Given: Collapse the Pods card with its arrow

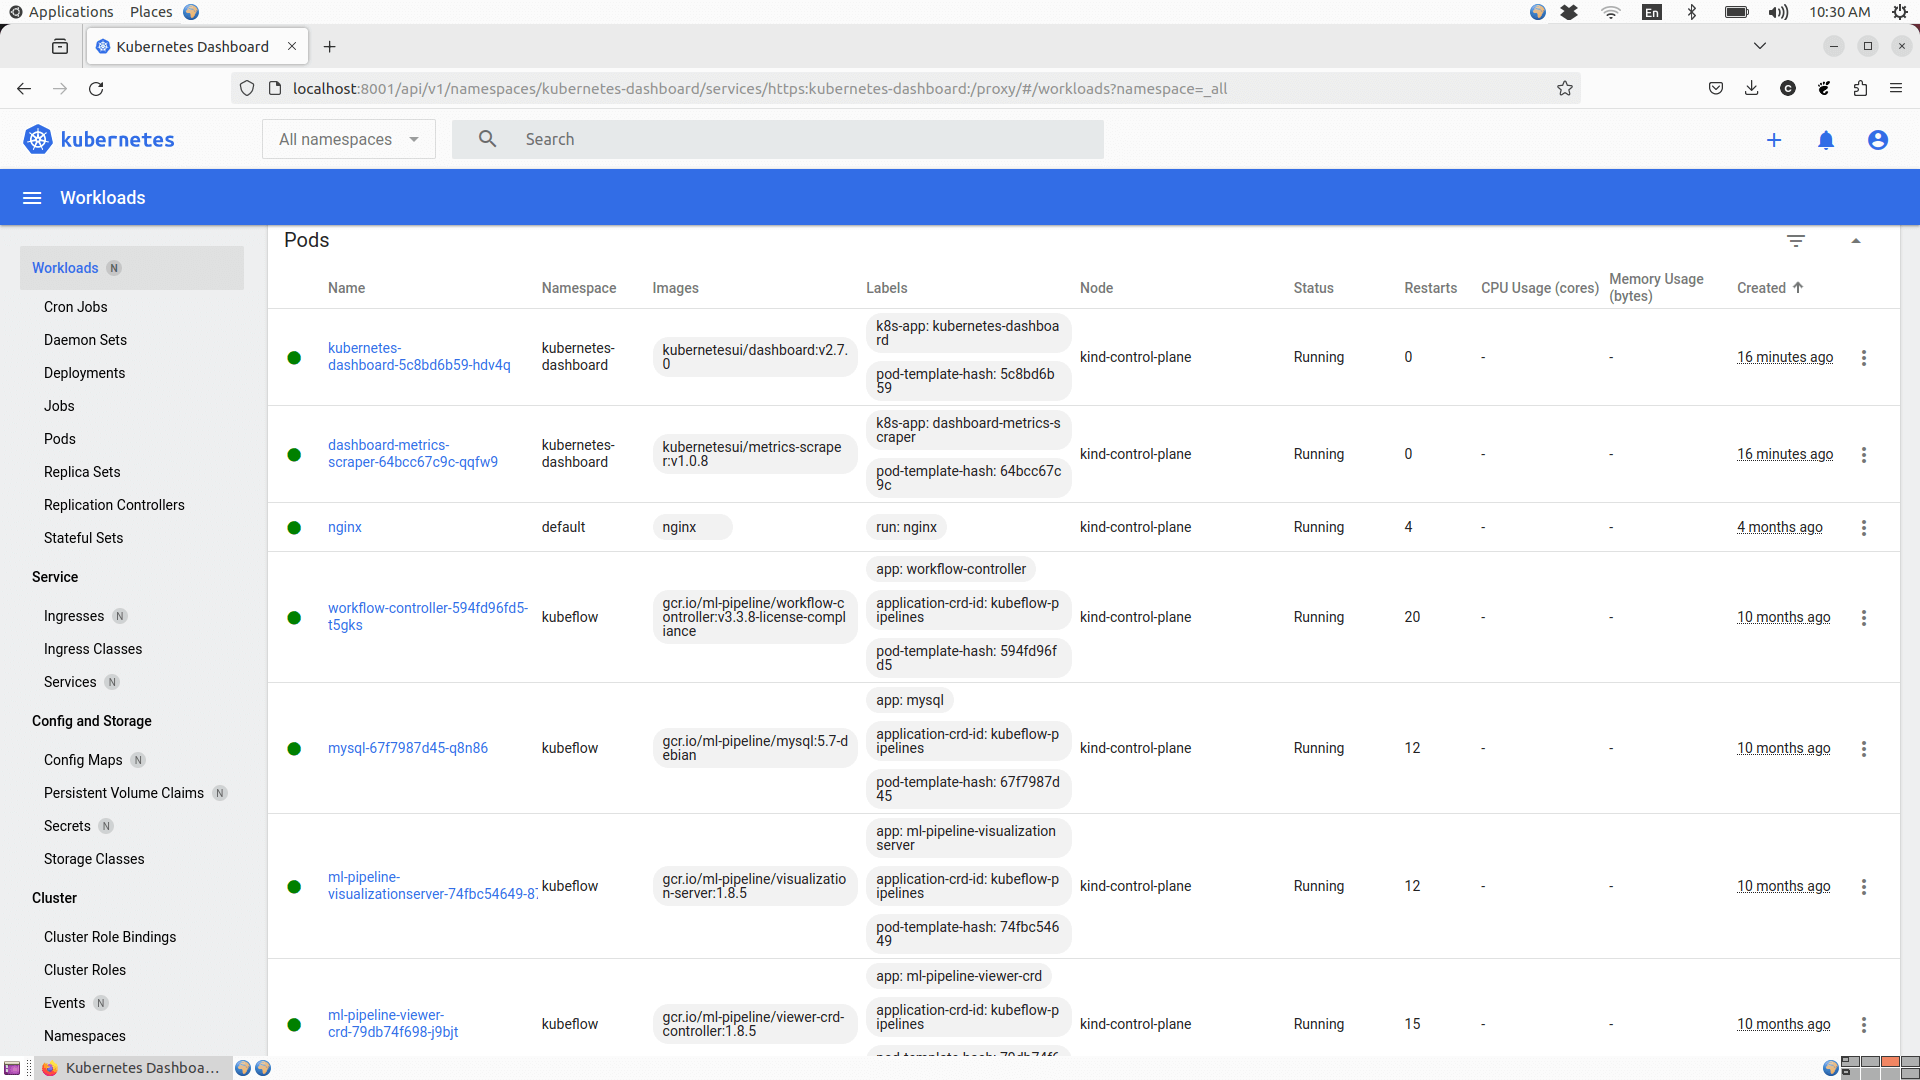Looking at the screenshot, I should [x=1856, y=240].
